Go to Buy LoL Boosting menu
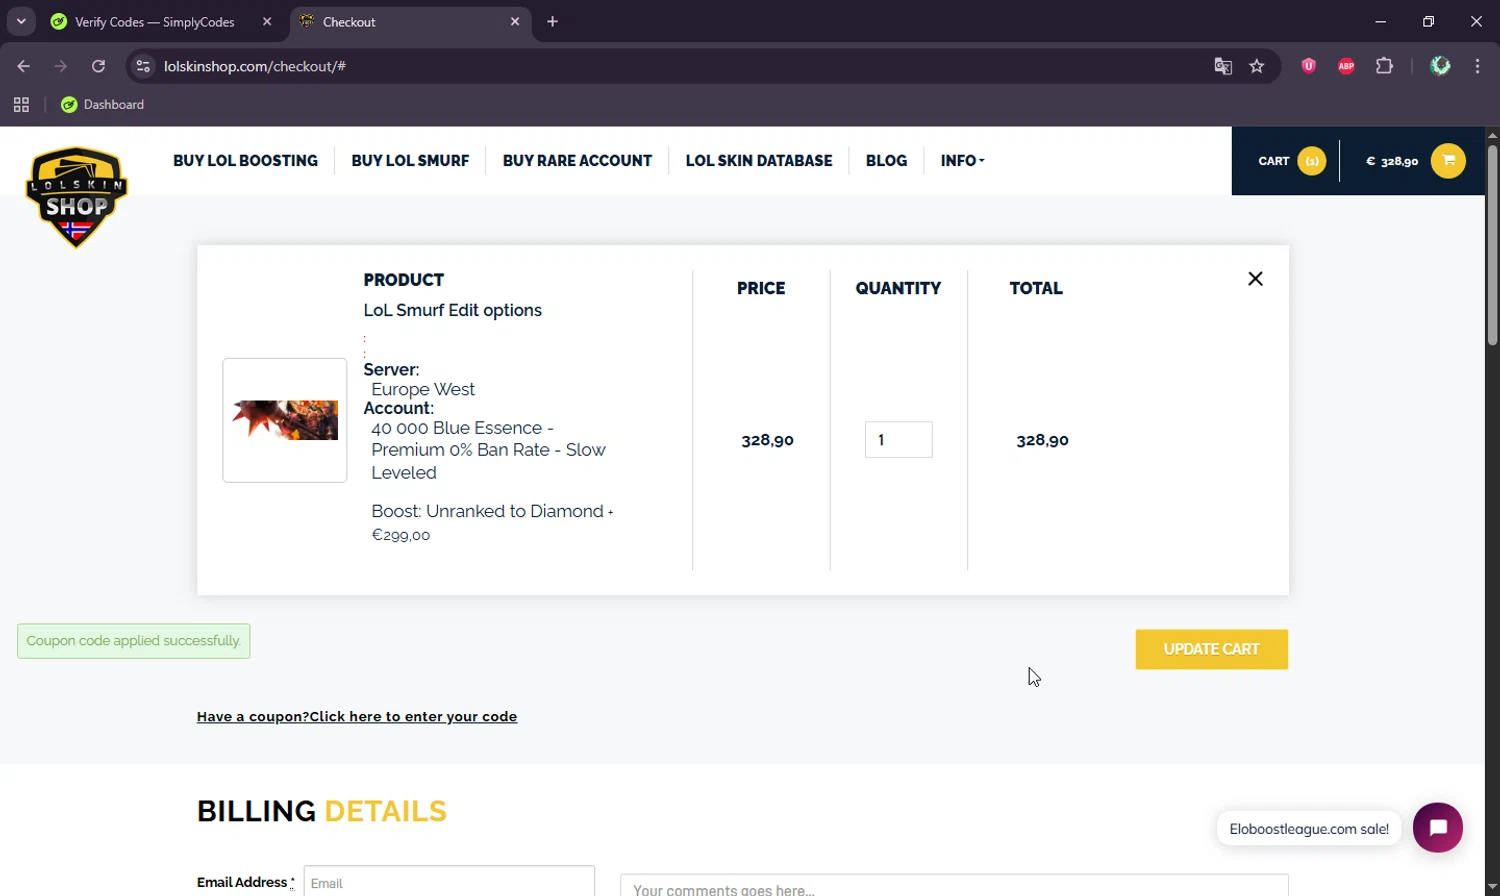Viewport: 1500px width, 896px height. tap(245, 160)
